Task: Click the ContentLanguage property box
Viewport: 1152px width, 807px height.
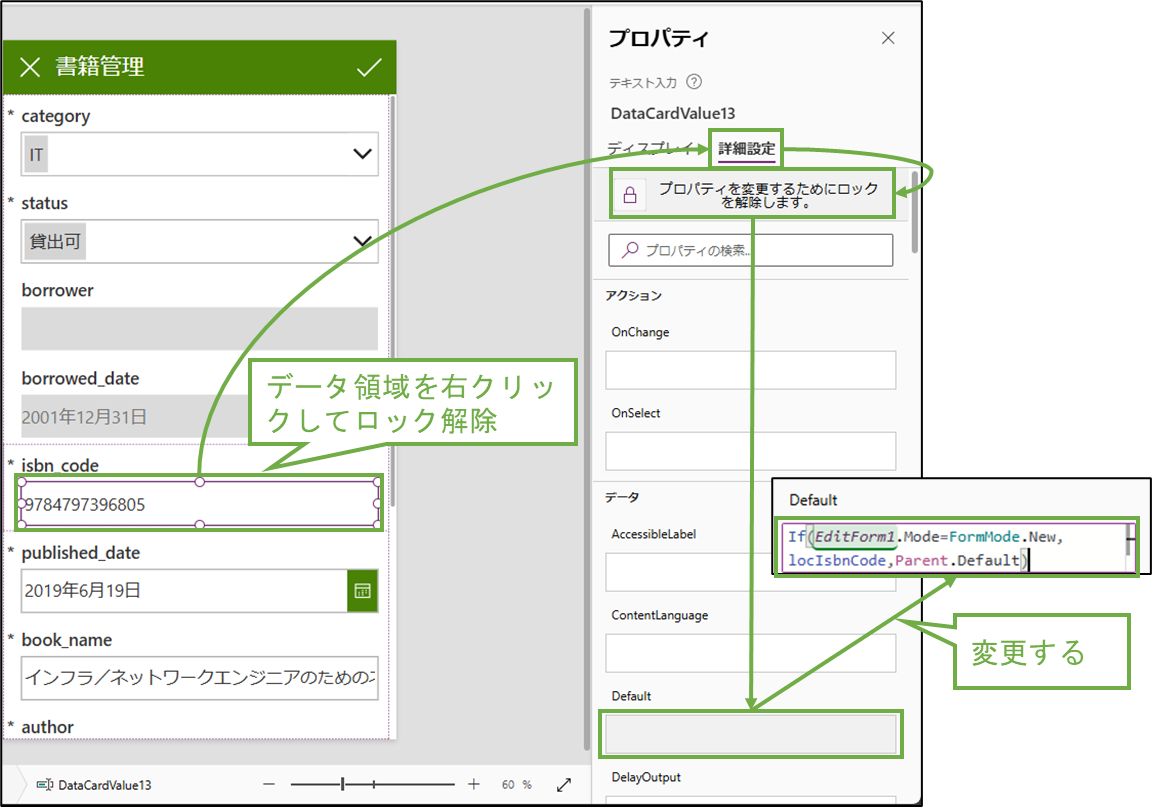Action: tap(751, 653)
